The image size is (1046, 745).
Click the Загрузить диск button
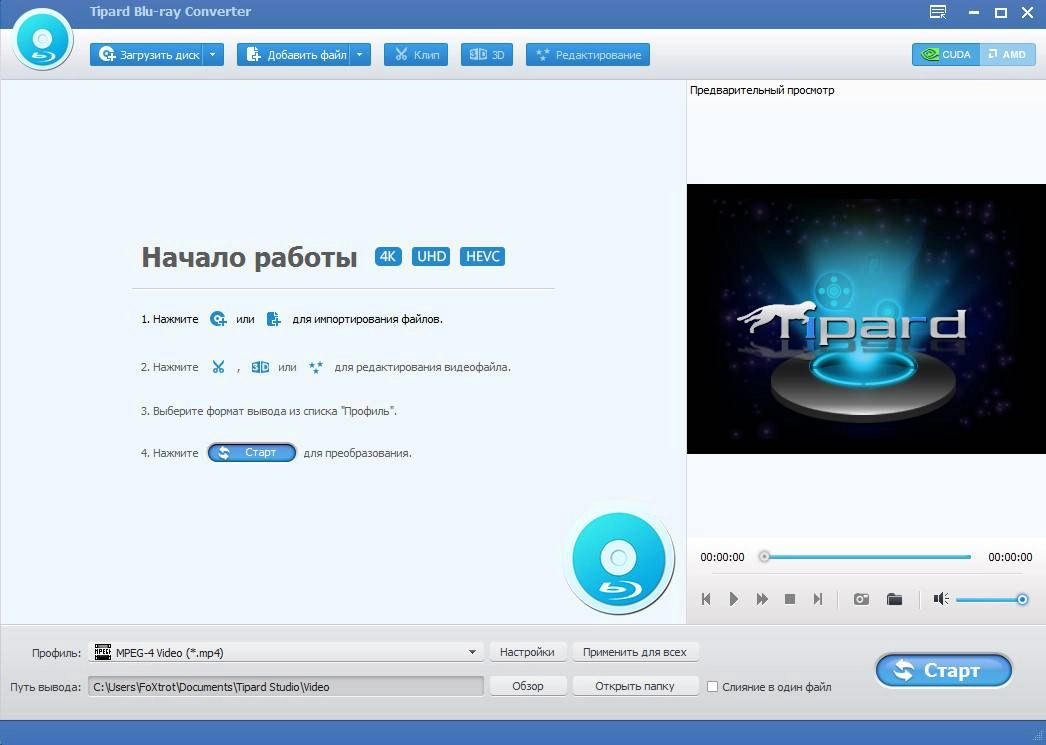(147, 55)
